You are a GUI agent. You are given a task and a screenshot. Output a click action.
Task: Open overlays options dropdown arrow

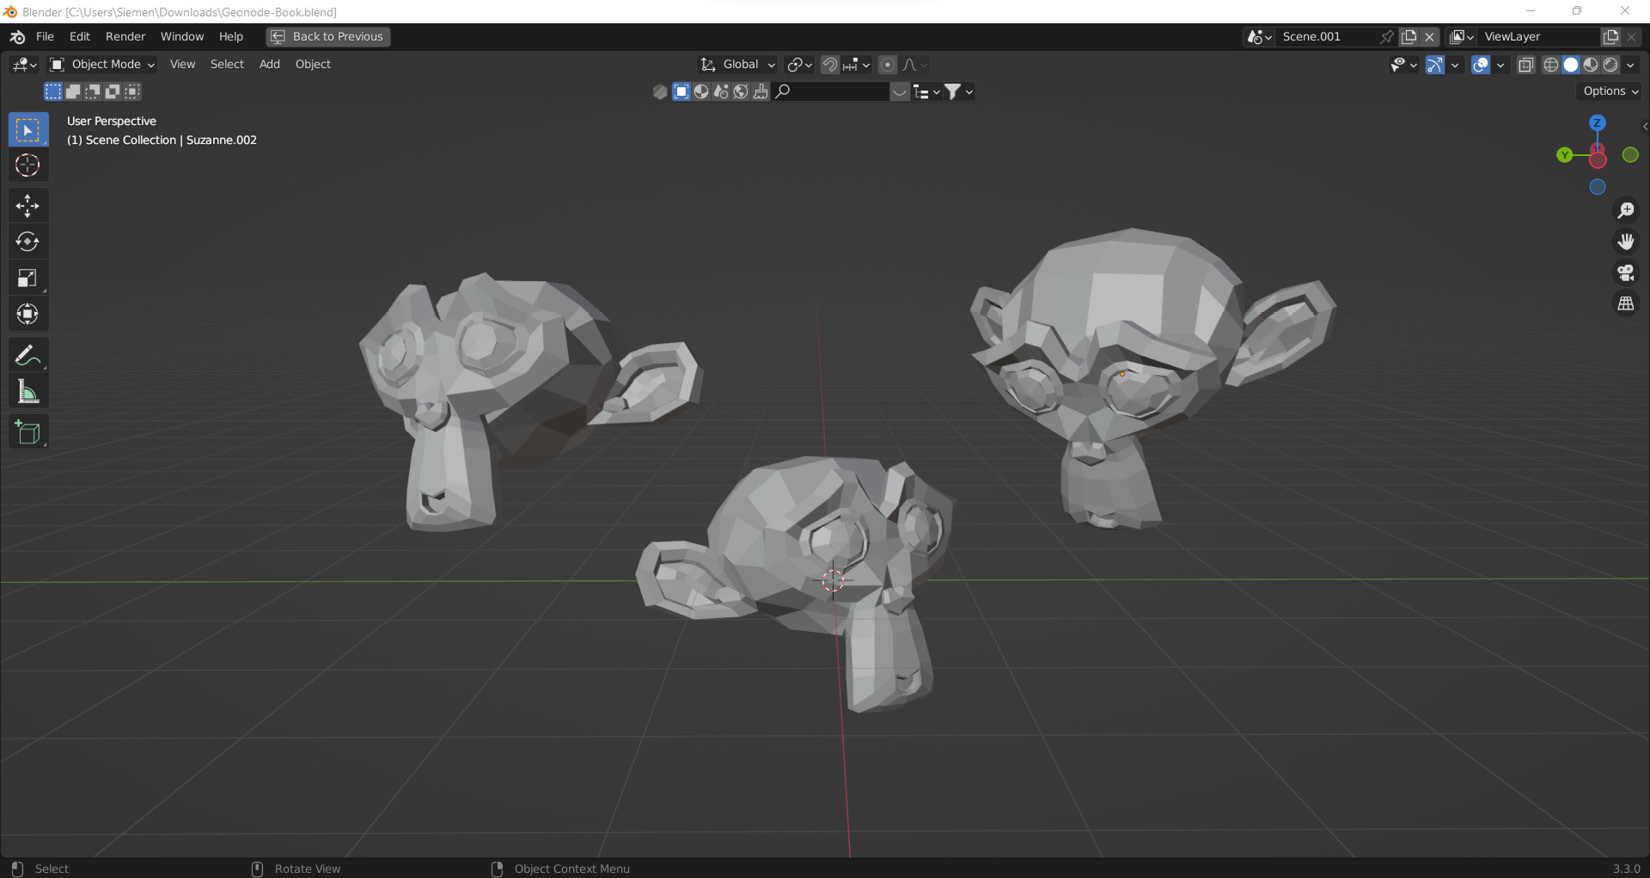click(1500, 64)
